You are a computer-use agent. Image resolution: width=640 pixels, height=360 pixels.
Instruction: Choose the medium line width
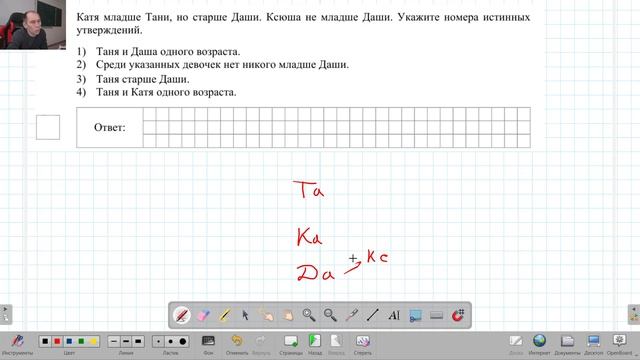point(126,341)
